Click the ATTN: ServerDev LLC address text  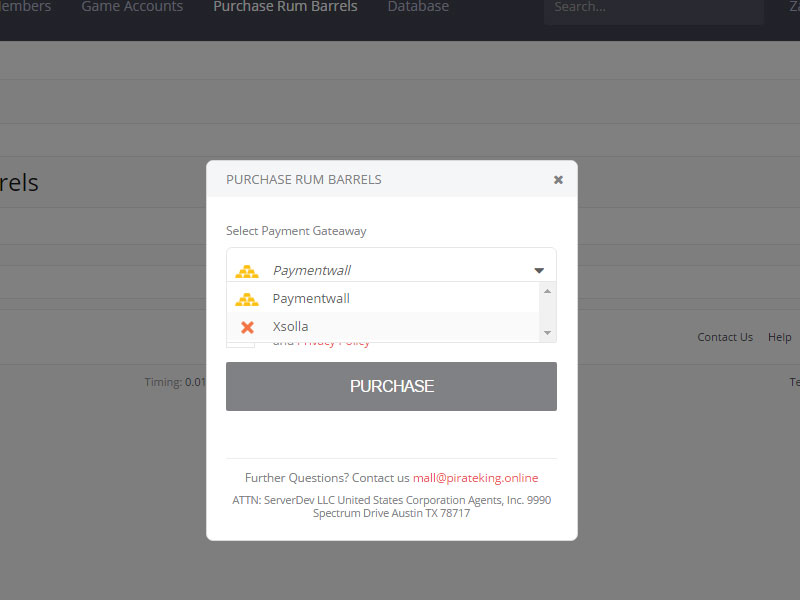click(x=391, y=507)
